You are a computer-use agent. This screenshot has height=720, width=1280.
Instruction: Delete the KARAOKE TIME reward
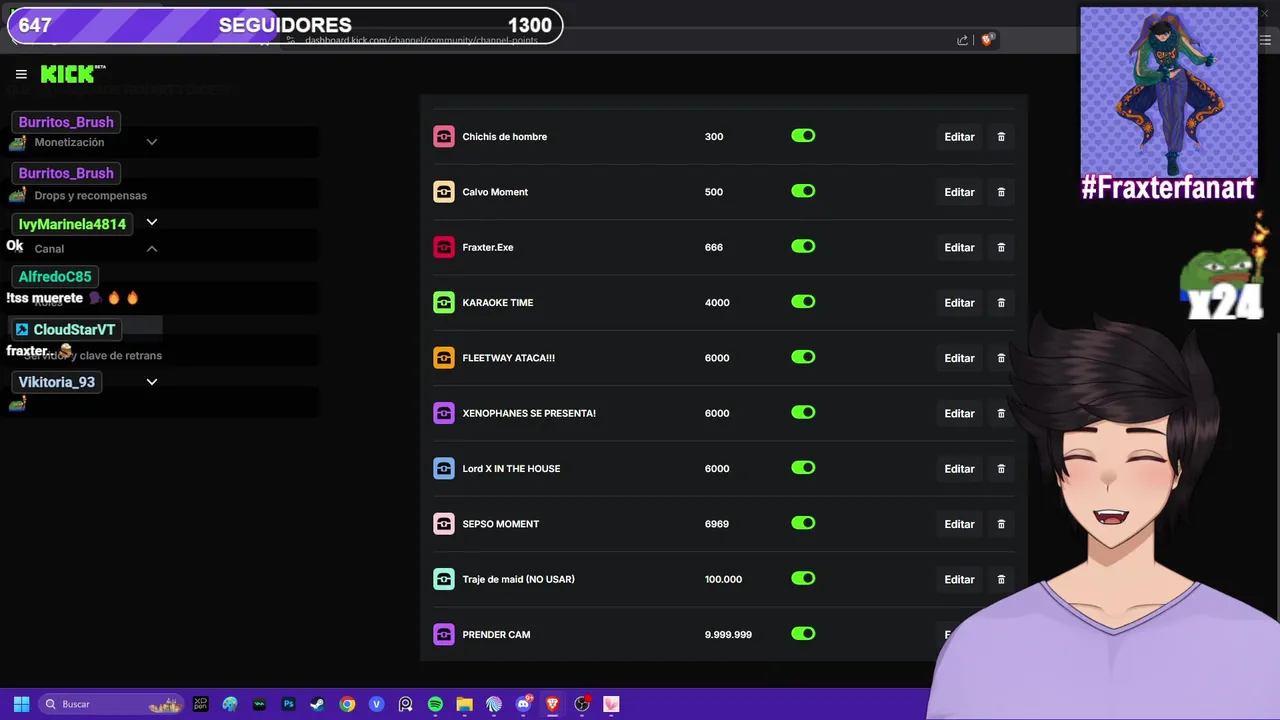1001,303
